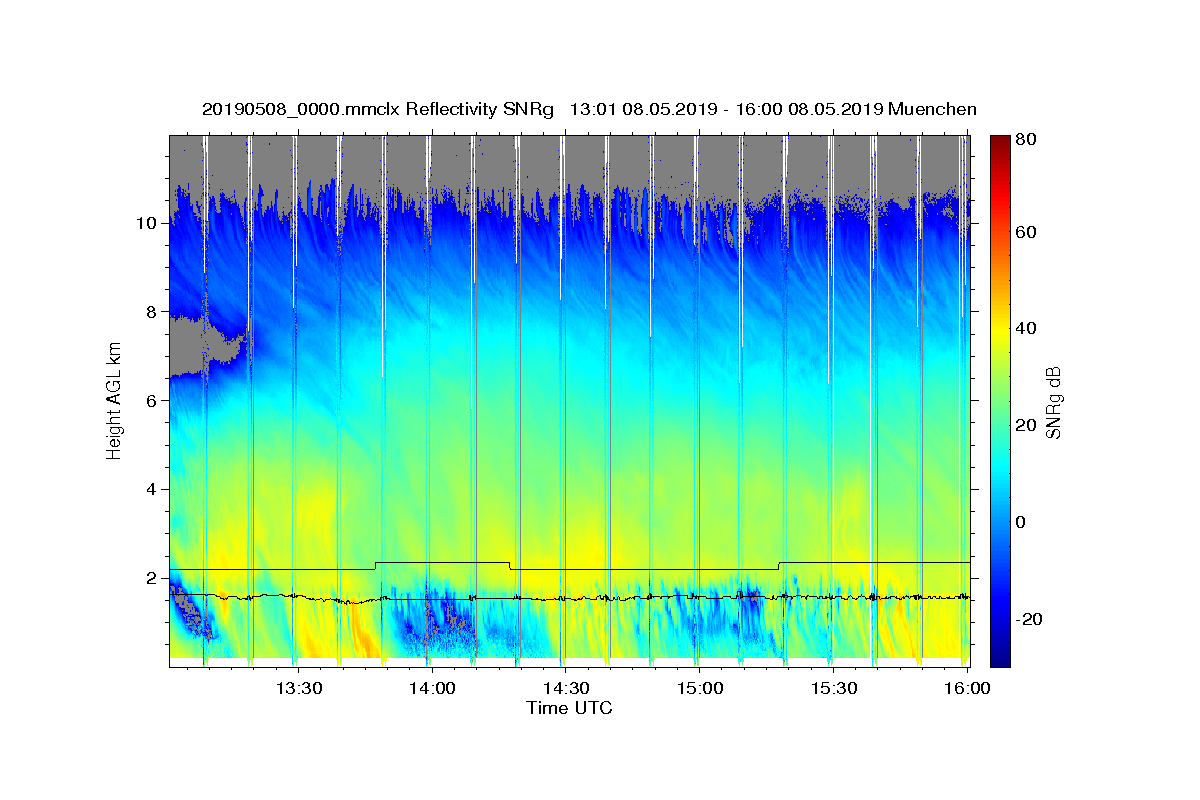
Task: Click the yellow region of the colorbar
Action: [1000, 330]
